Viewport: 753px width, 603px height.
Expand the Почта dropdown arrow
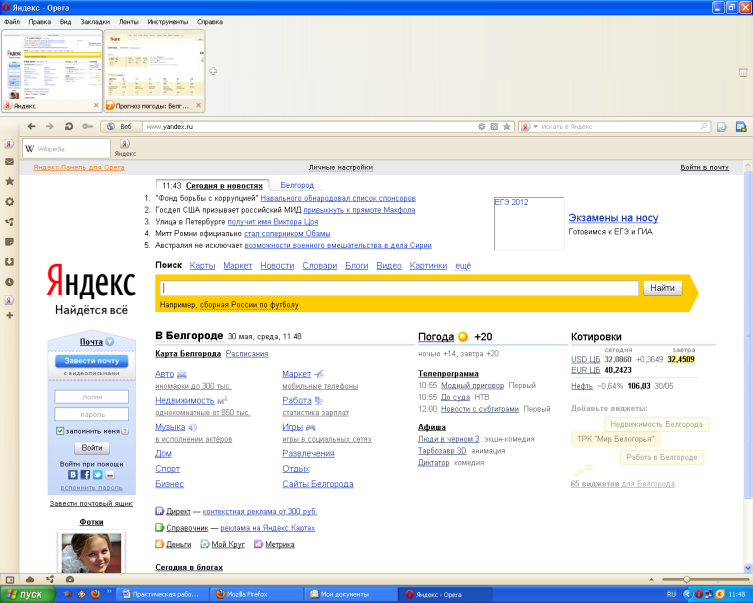(109, 341)
